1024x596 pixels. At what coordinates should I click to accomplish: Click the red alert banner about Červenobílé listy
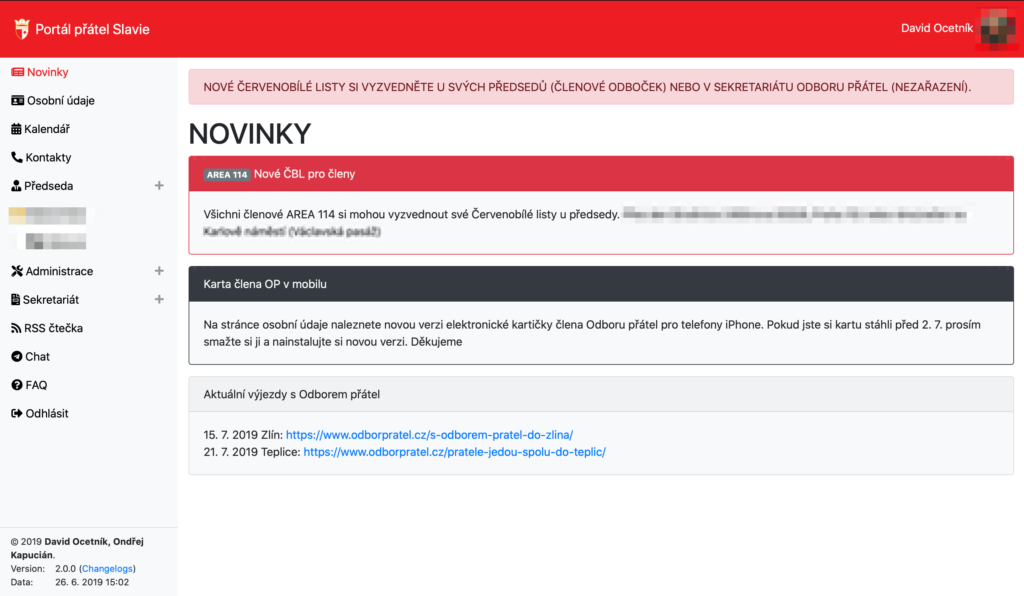point(601,87)
